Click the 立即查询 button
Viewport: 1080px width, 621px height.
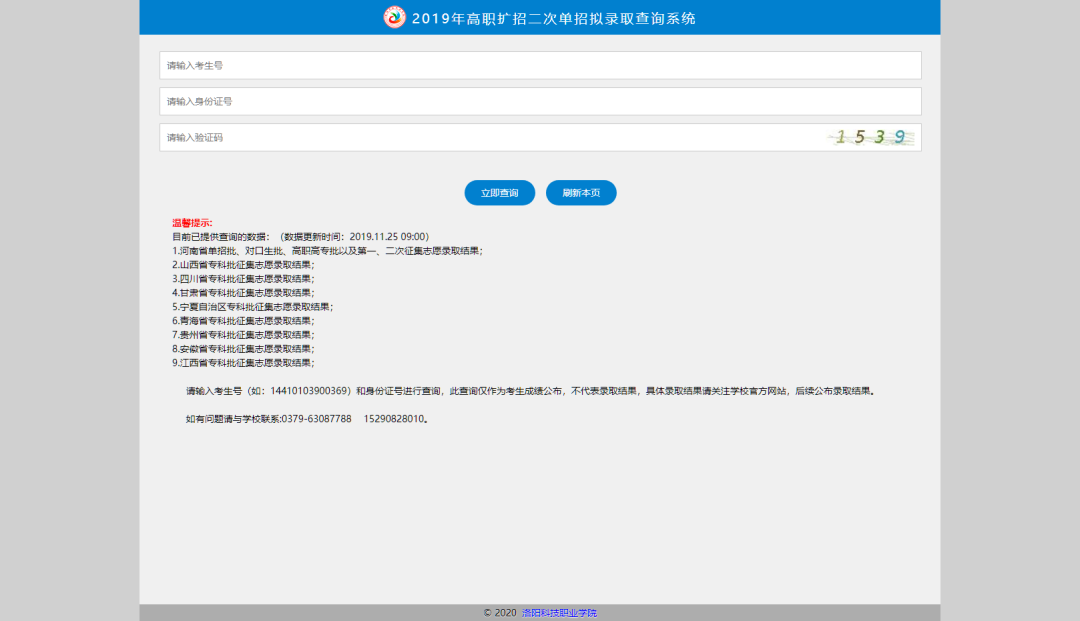499,193
